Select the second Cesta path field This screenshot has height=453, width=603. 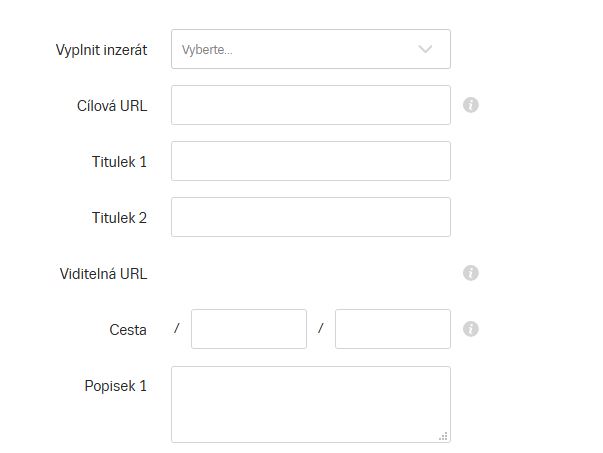393,329
